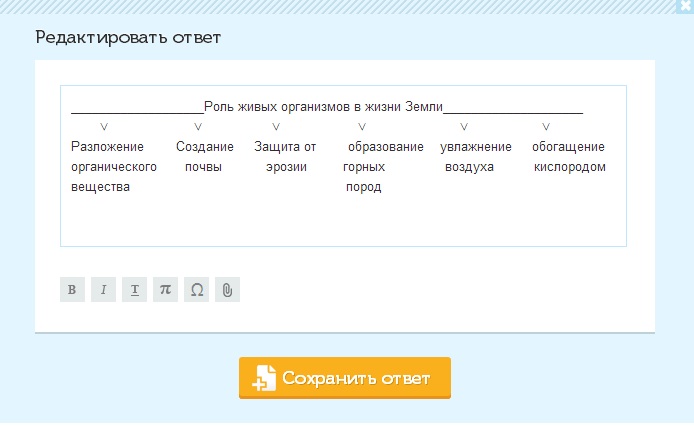Toggle italic formatting (I icon)
The height and width of the screenshot is (426, 694).
(x=103, y=290)
